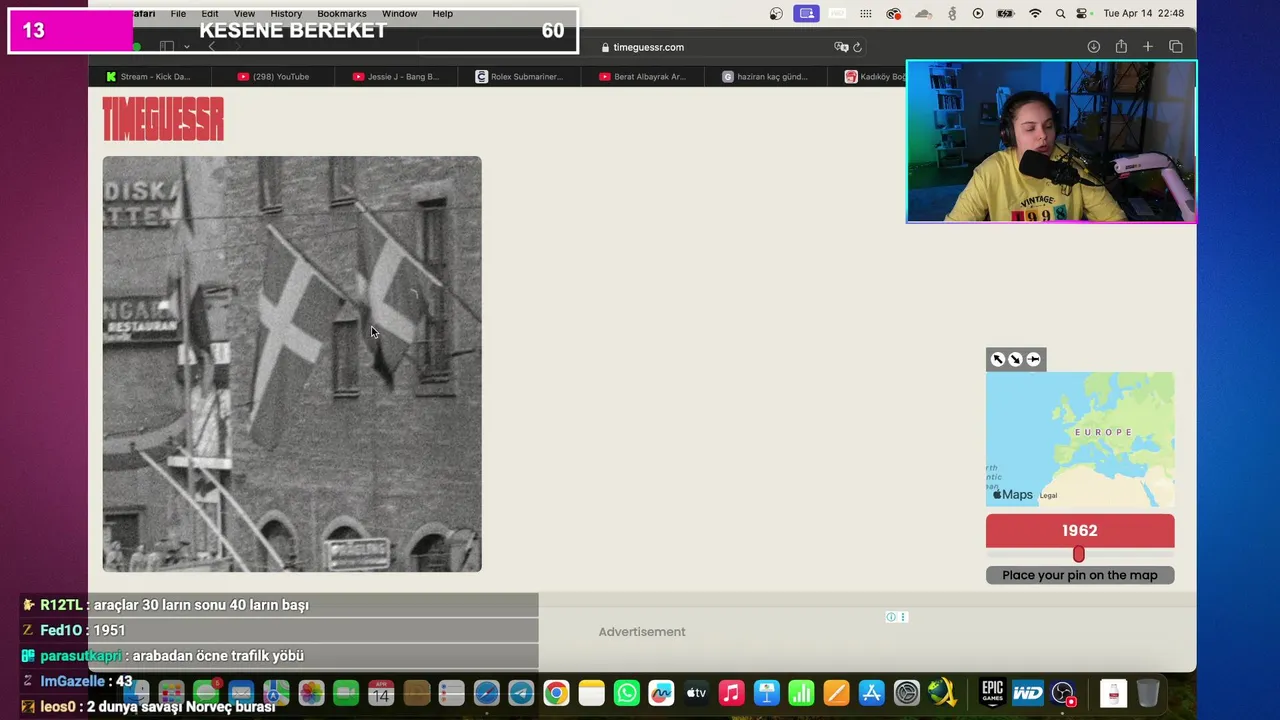The width and height of the screenshot is (1280, 720).
Task: Open Safari downloads icon
Action: [x=1093, y=47]
